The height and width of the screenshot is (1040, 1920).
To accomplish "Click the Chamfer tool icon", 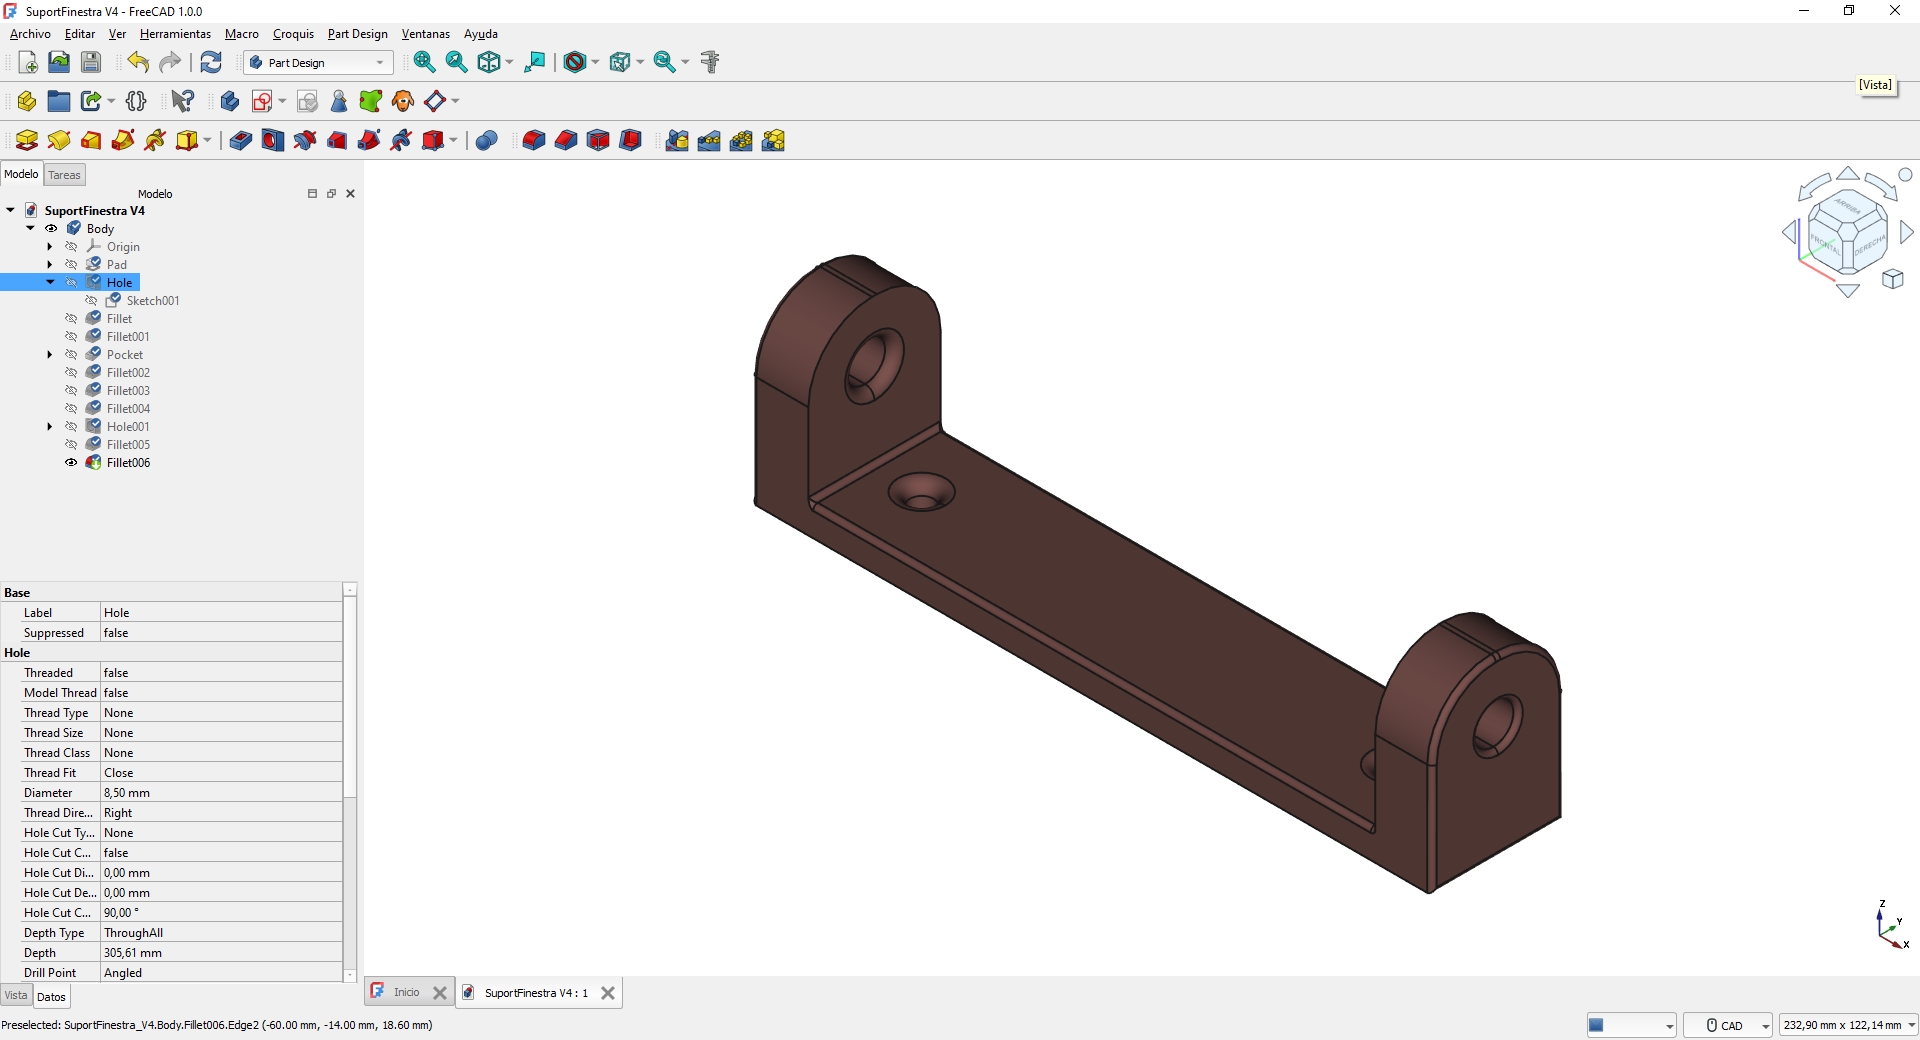I will [x=566, y=141].
